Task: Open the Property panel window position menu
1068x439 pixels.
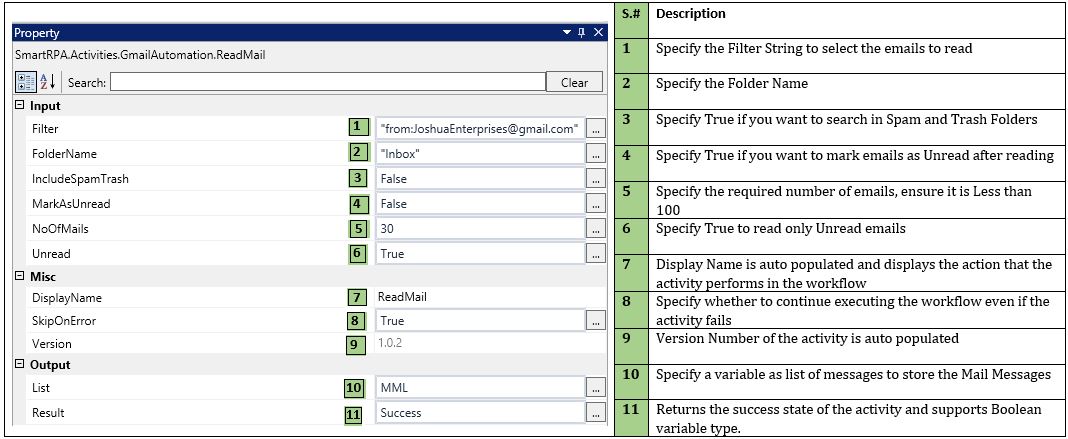Action: point(567,33)
